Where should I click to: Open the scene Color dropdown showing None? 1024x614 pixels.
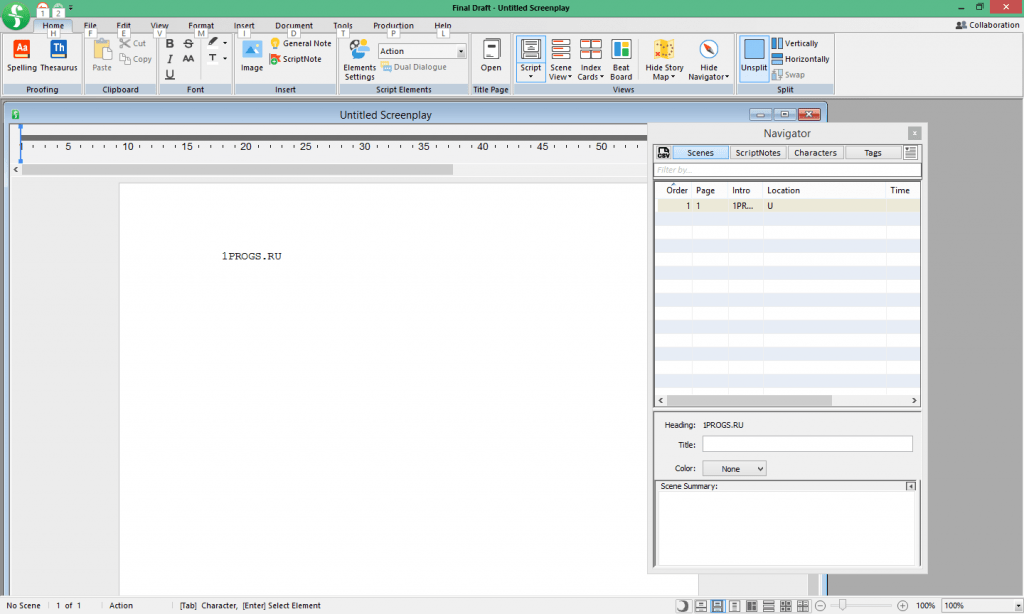(x=734, y=468)
